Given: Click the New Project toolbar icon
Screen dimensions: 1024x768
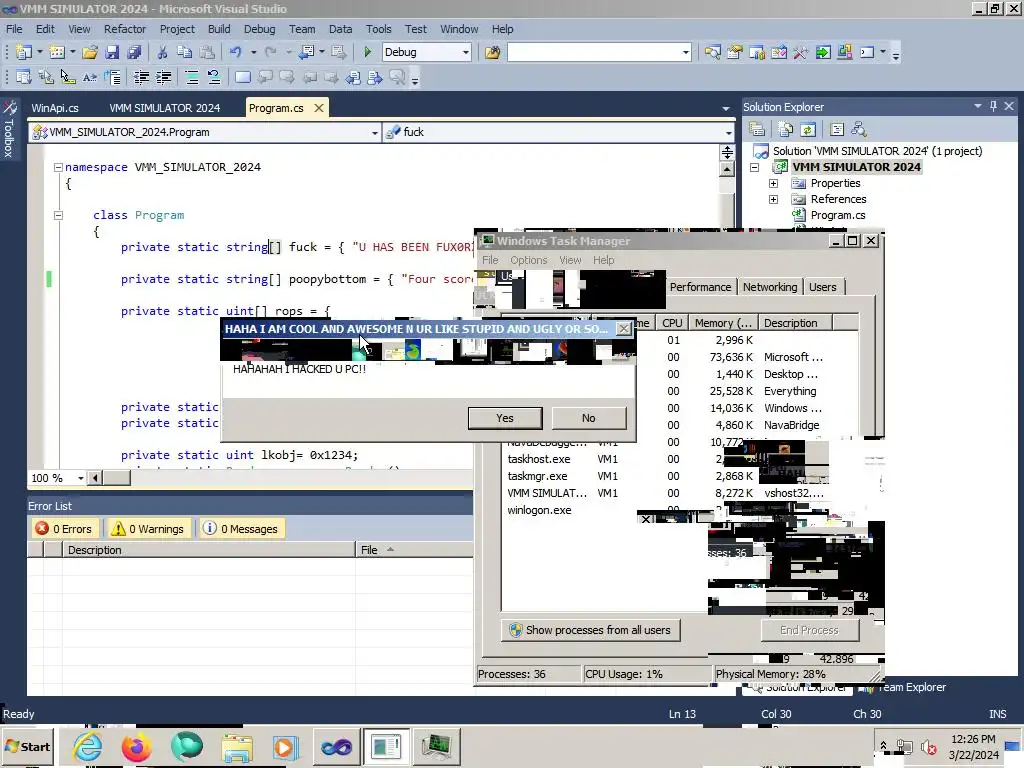Looking at the screenshot, I should (24, 52).
